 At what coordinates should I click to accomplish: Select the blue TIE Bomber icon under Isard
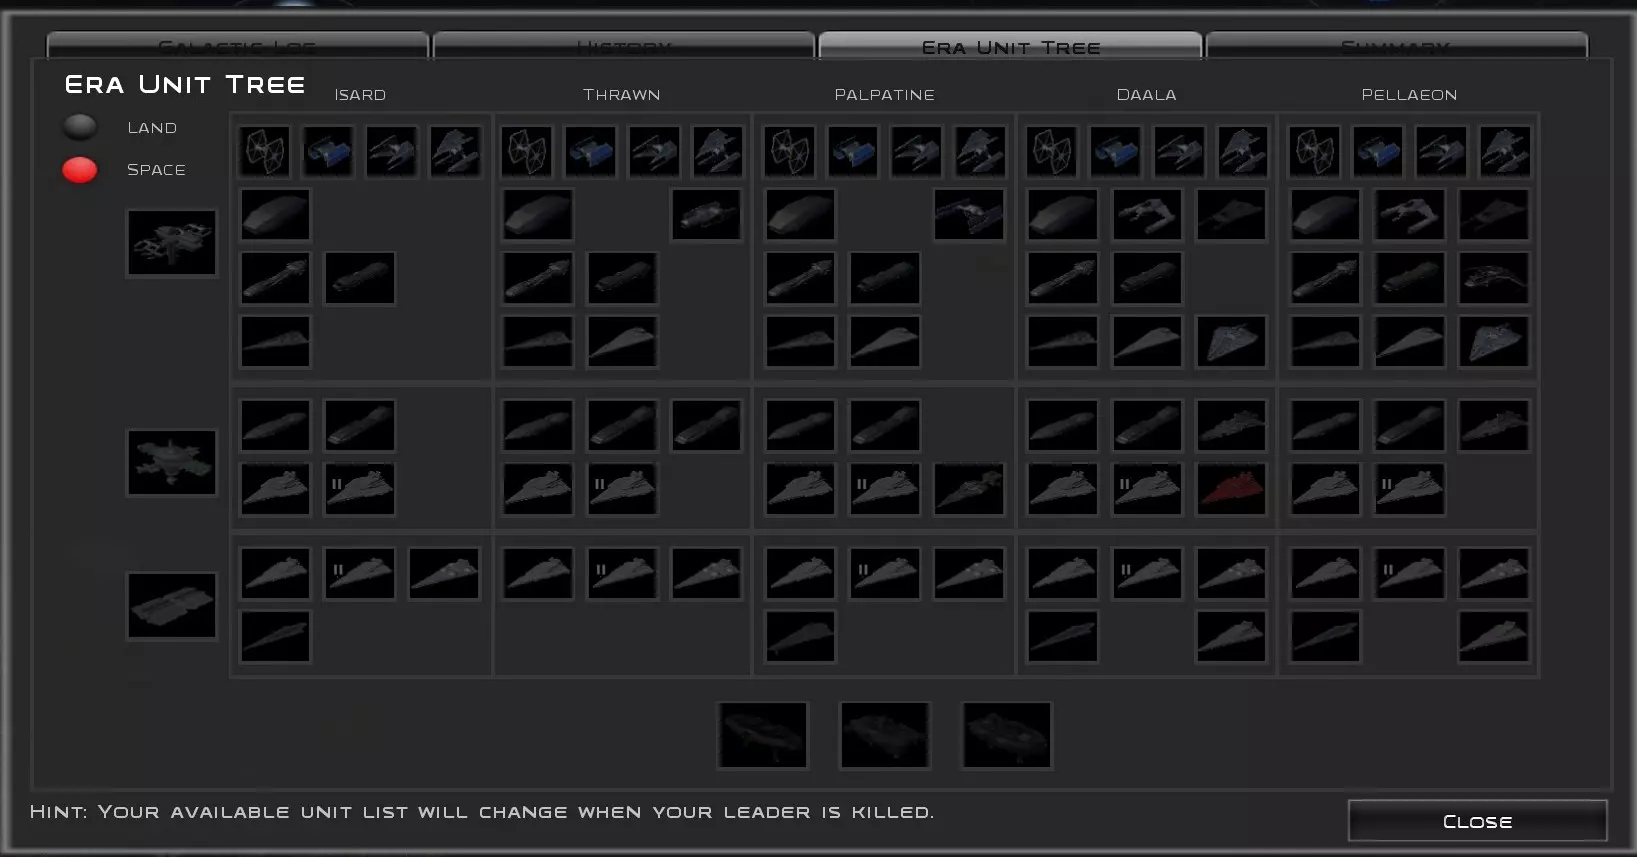pos(327,151)
